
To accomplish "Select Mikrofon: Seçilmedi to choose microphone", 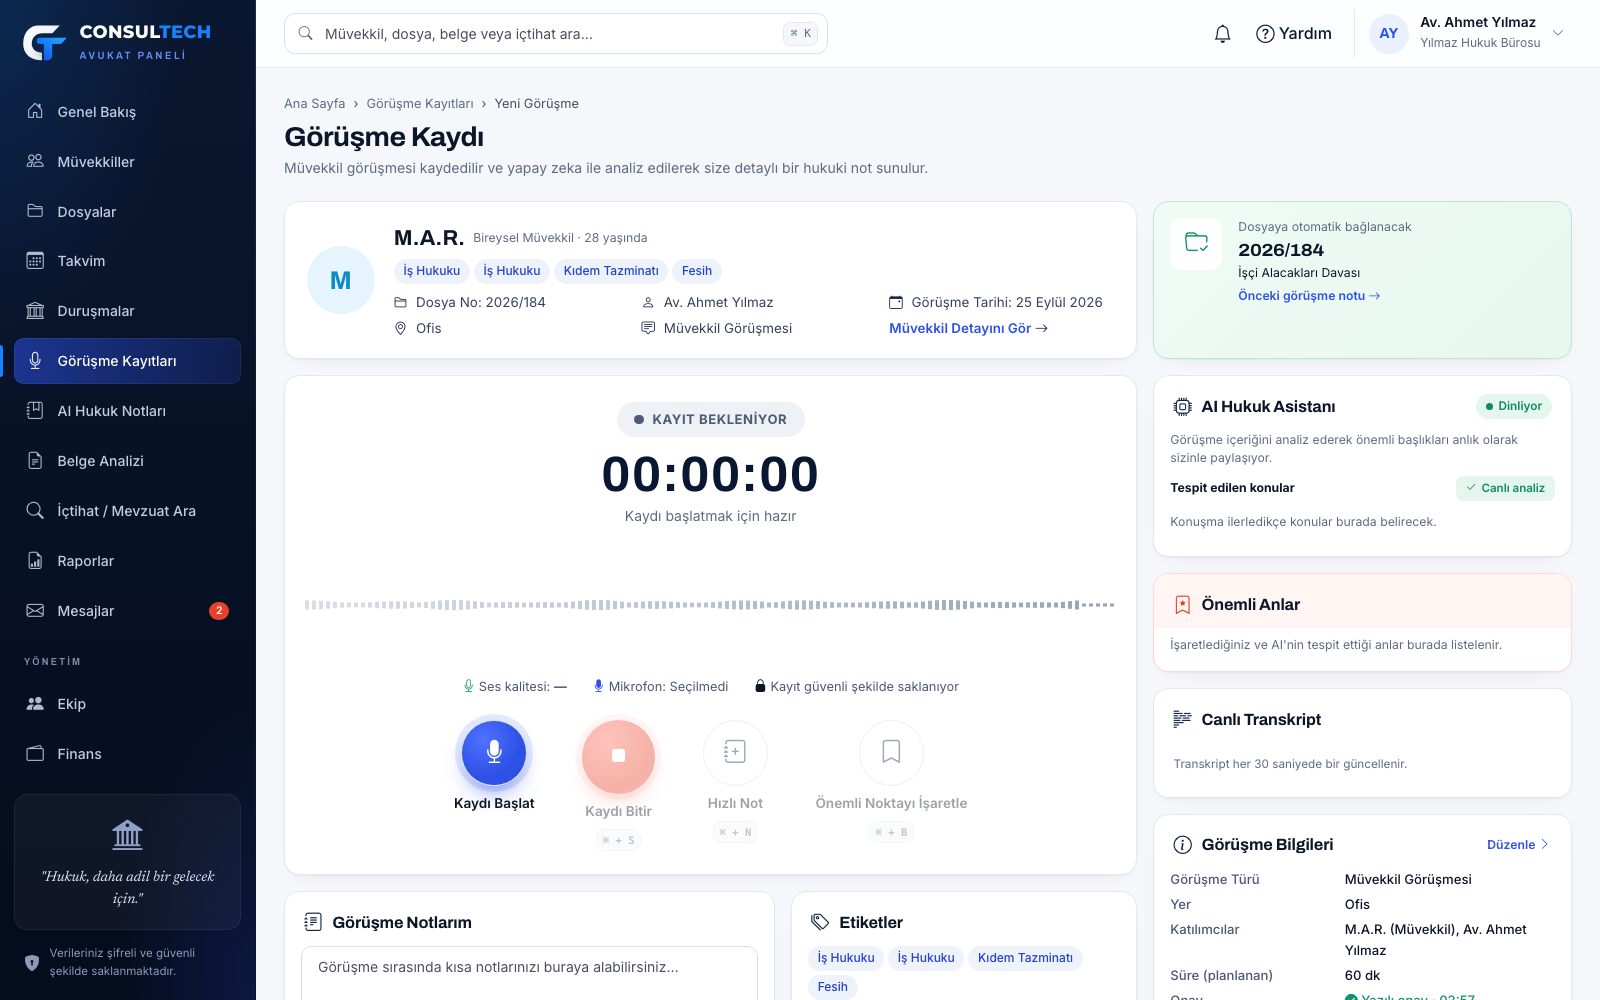I will coord(660,686).
